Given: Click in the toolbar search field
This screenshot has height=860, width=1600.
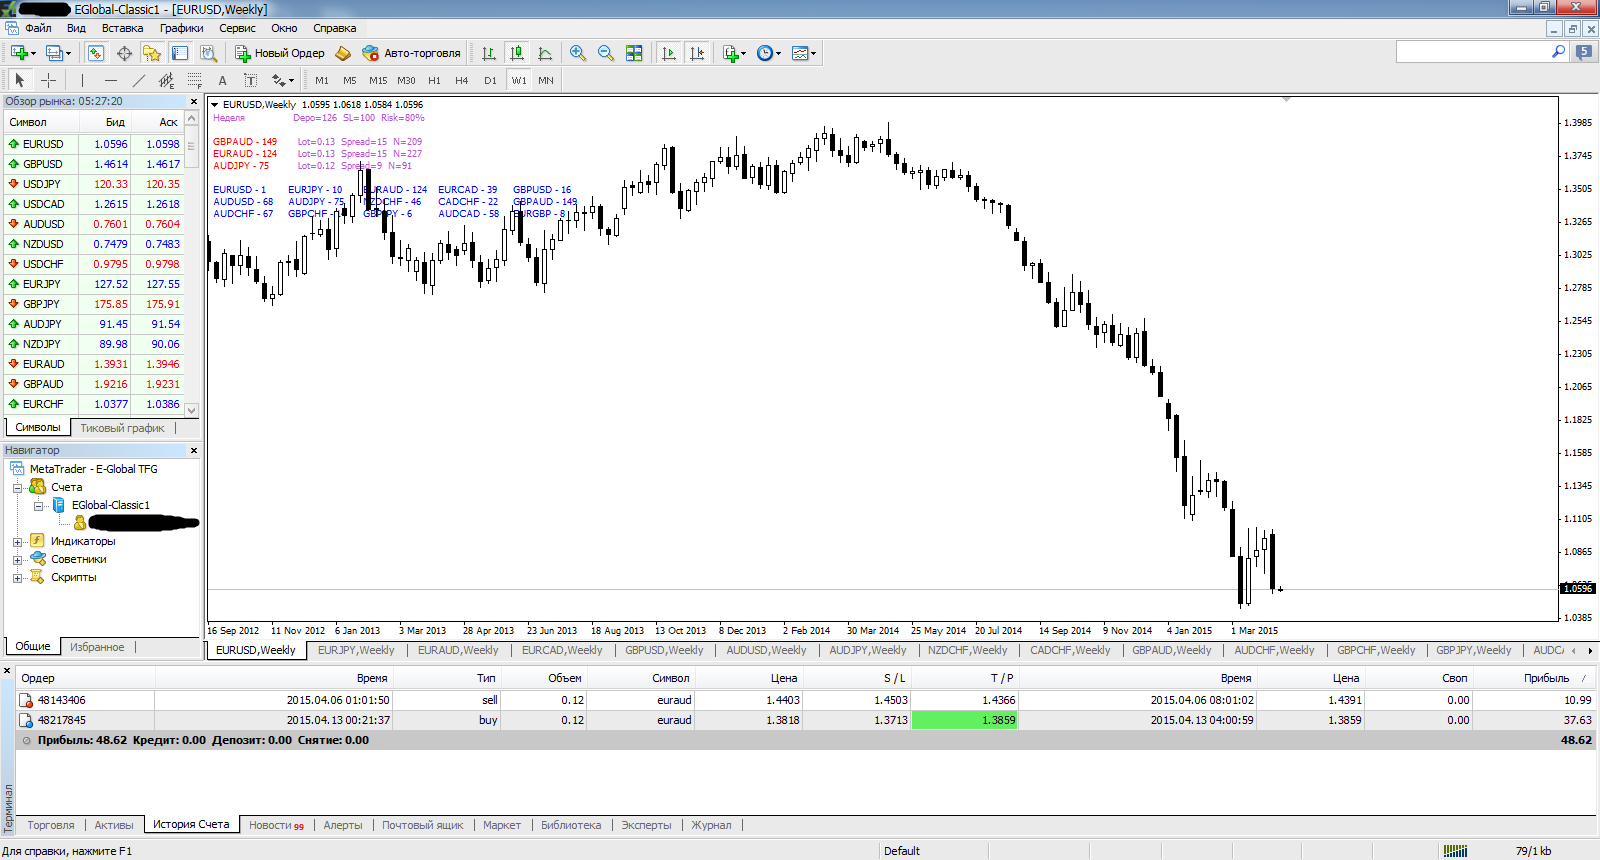Looking at the screenshot, I should 1472,52.
